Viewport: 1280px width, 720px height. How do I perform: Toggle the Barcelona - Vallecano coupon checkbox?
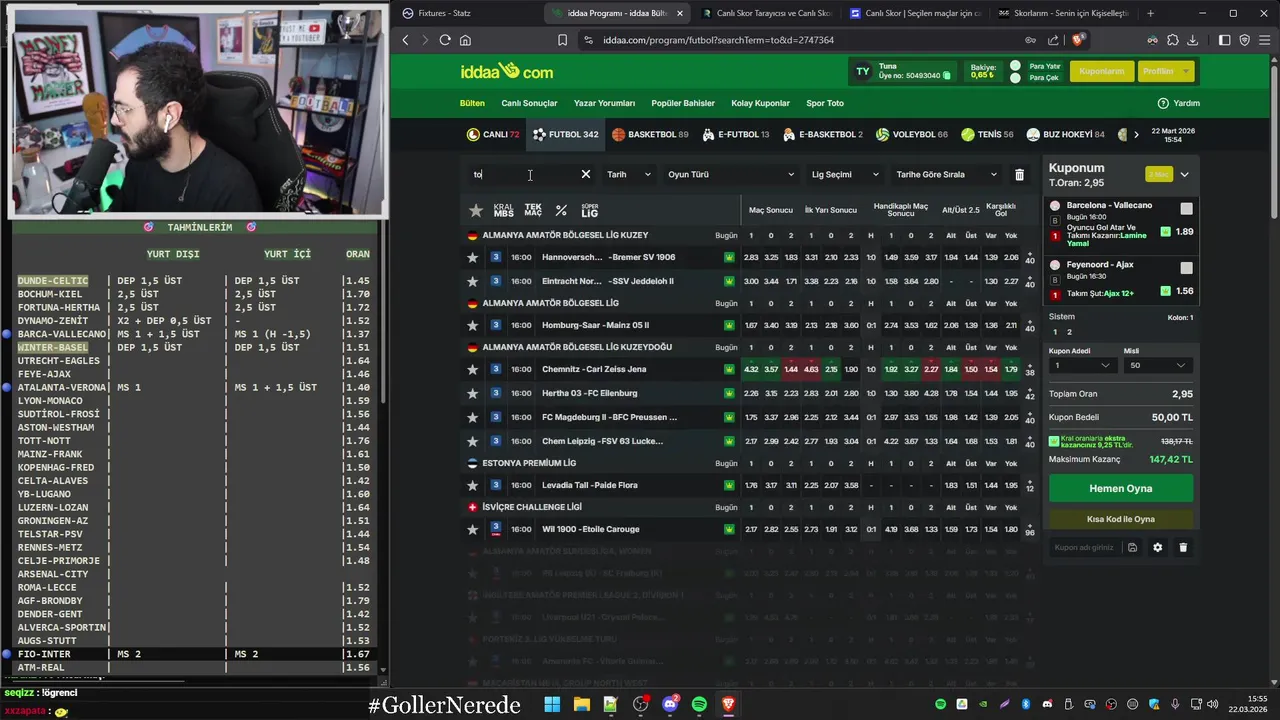tap(1186, 209)
